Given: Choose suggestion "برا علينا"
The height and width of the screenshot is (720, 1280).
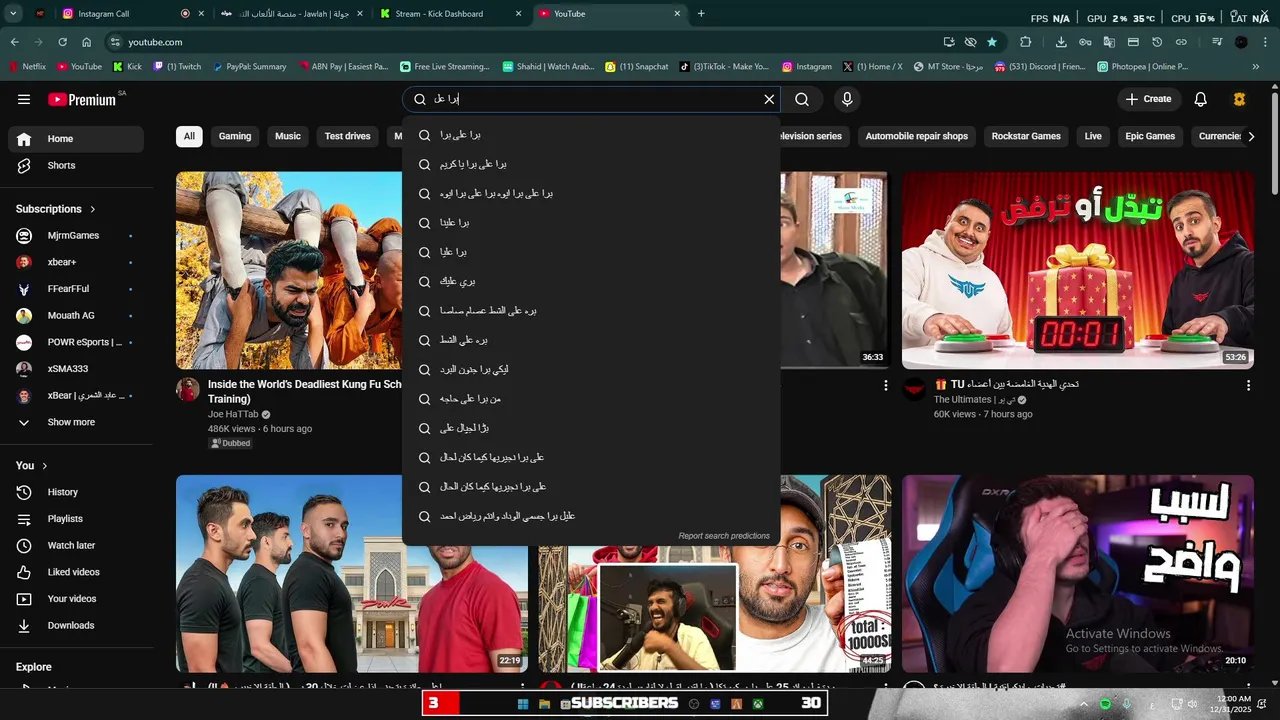Looking at the screenshot, I should click(x=591, y=223).
